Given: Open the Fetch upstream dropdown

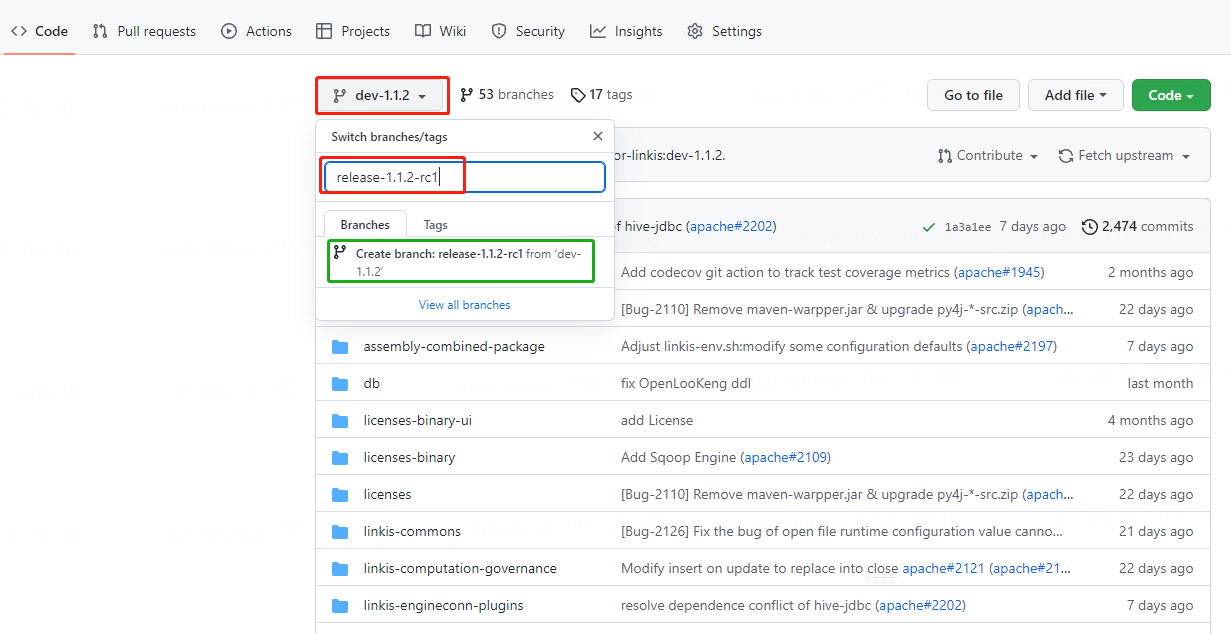Looking at the screenshot, I should tap(1124, 156).
